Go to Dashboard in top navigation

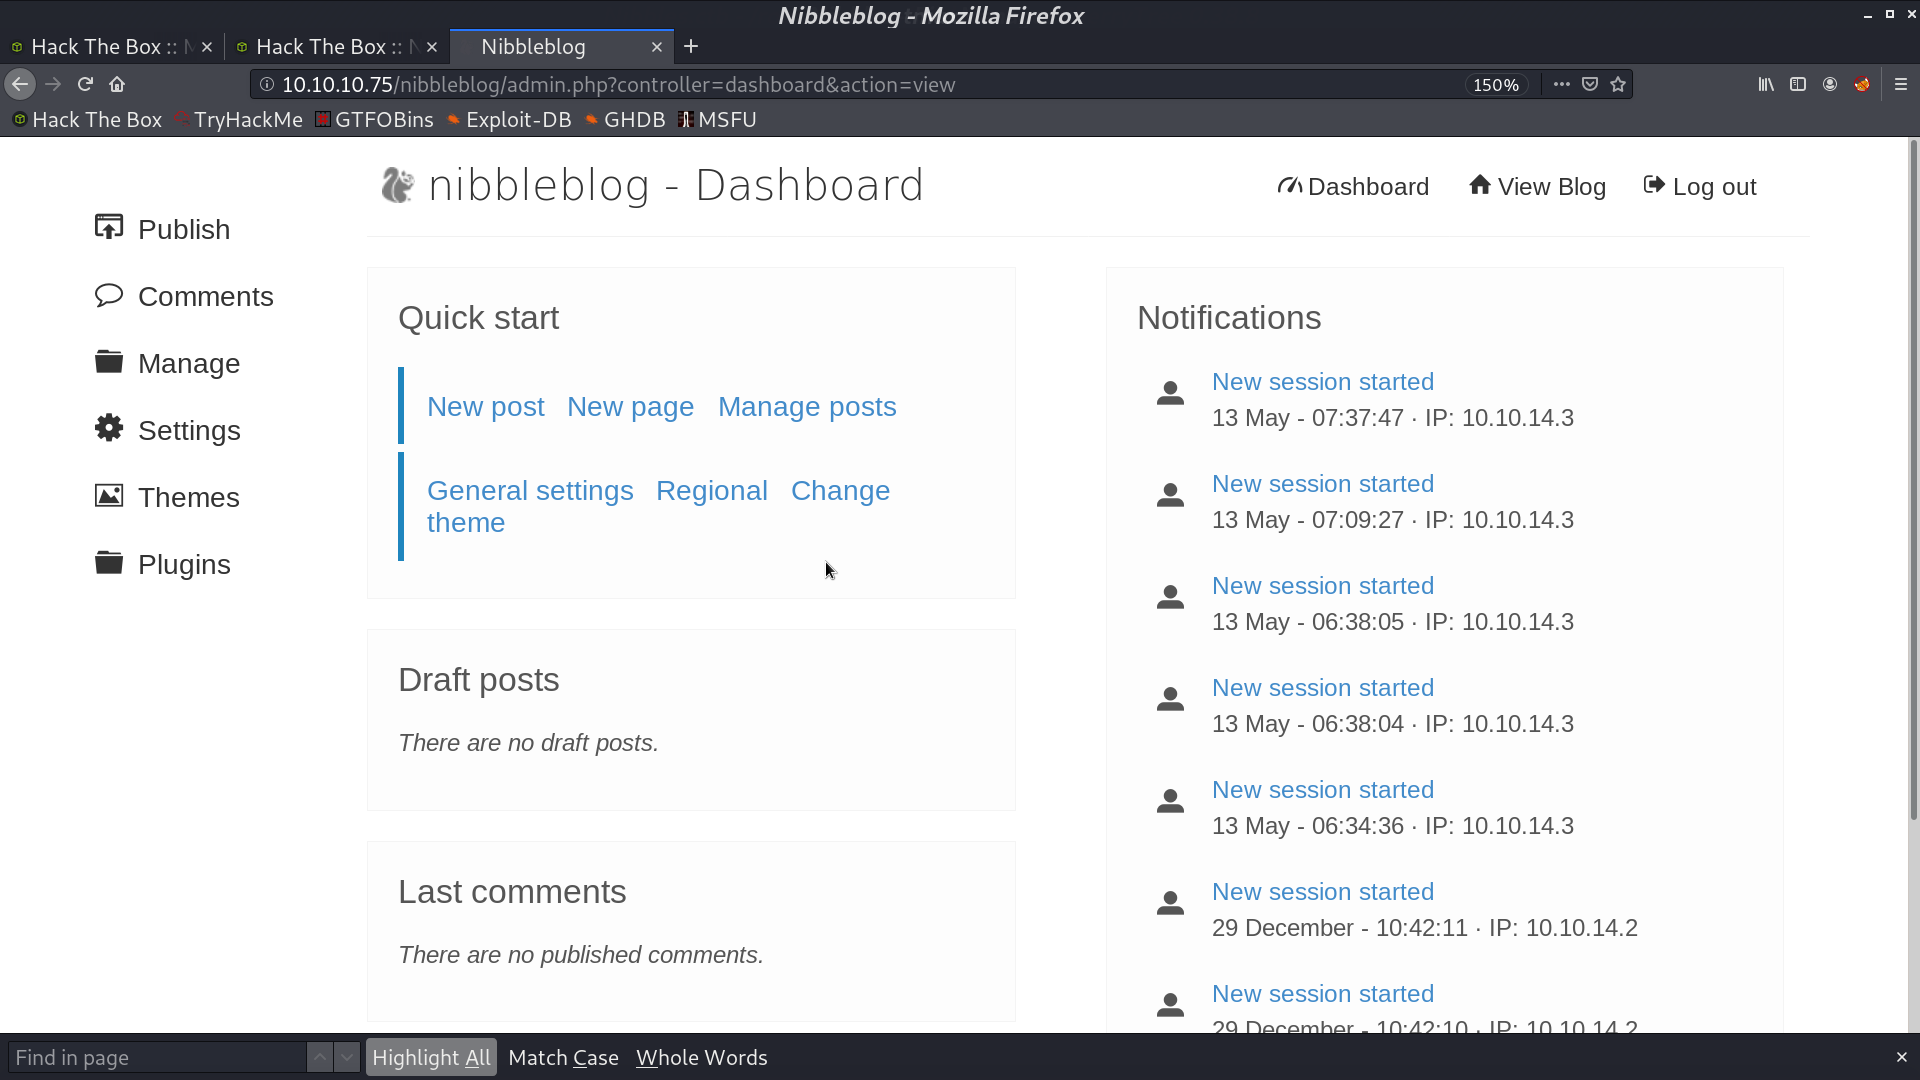click(1353, 187)
